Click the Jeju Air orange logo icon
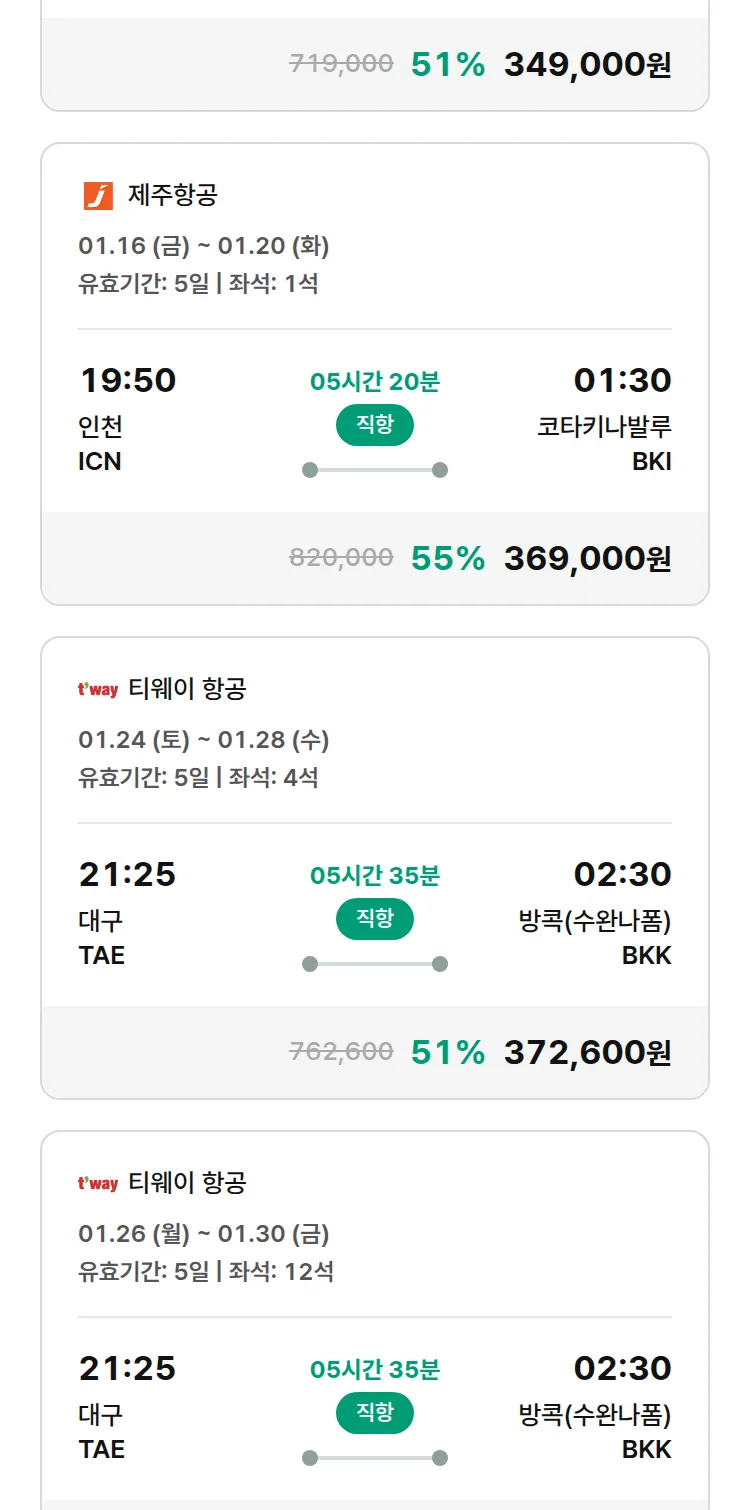The width and height of the screenshot is (750, 1510). (x=98, y=195)
